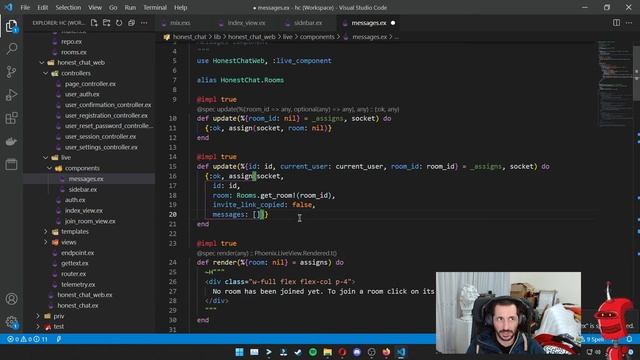This screenshot has width=640, height=360.
Task: Open endpoint.ex in the file tree
Action: (x=78, y=253)
